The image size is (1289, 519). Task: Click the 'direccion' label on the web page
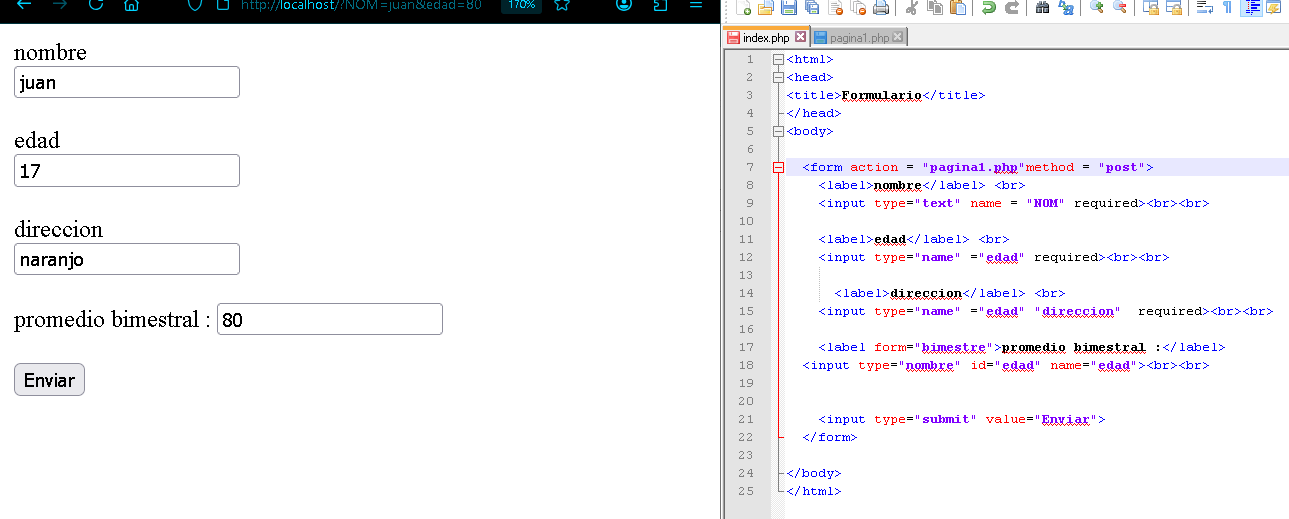58,229
